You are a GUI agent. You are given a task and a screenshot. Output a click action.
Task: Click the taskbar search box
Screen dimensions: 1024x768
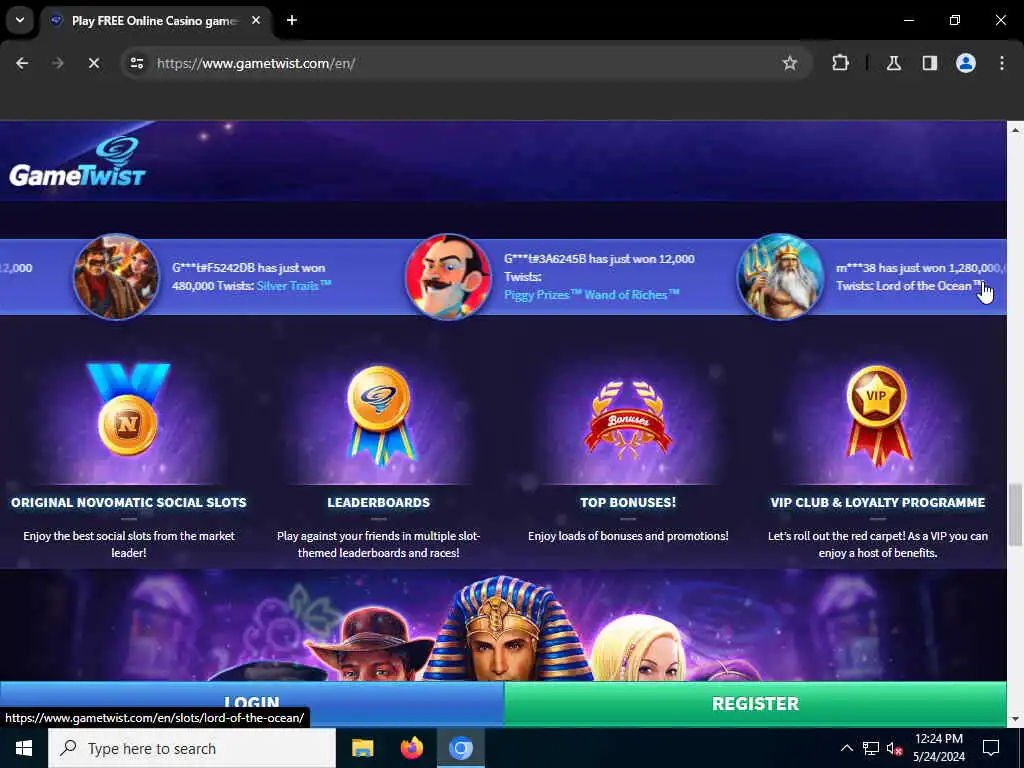(192, 748)
